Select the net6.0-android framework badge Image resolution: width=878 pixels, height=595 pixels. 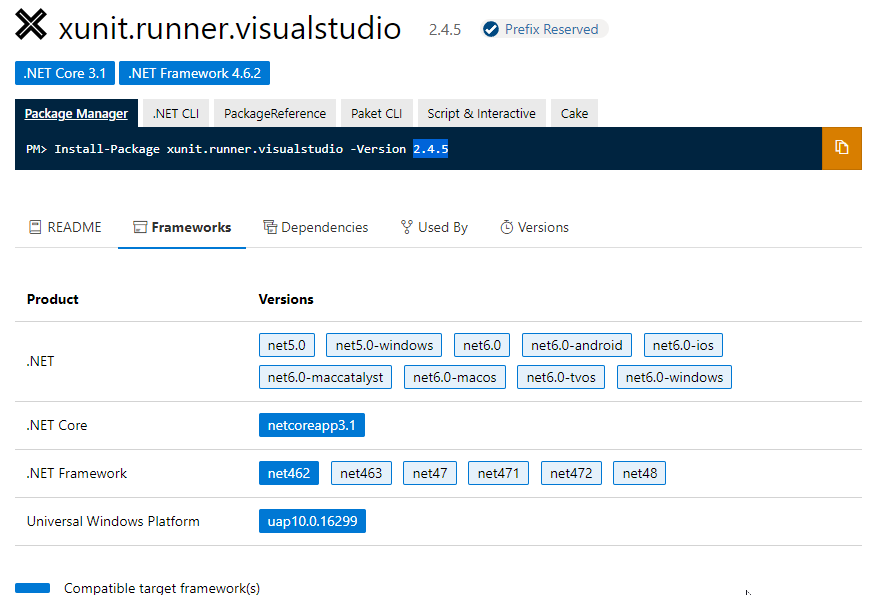pyautogui.click(x=576, y=344)
